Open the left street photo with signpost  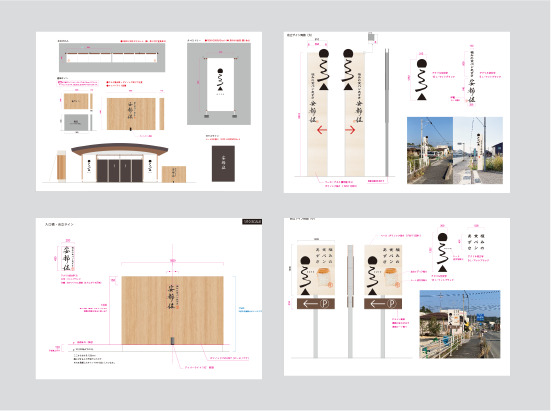[x=430, y=150]
